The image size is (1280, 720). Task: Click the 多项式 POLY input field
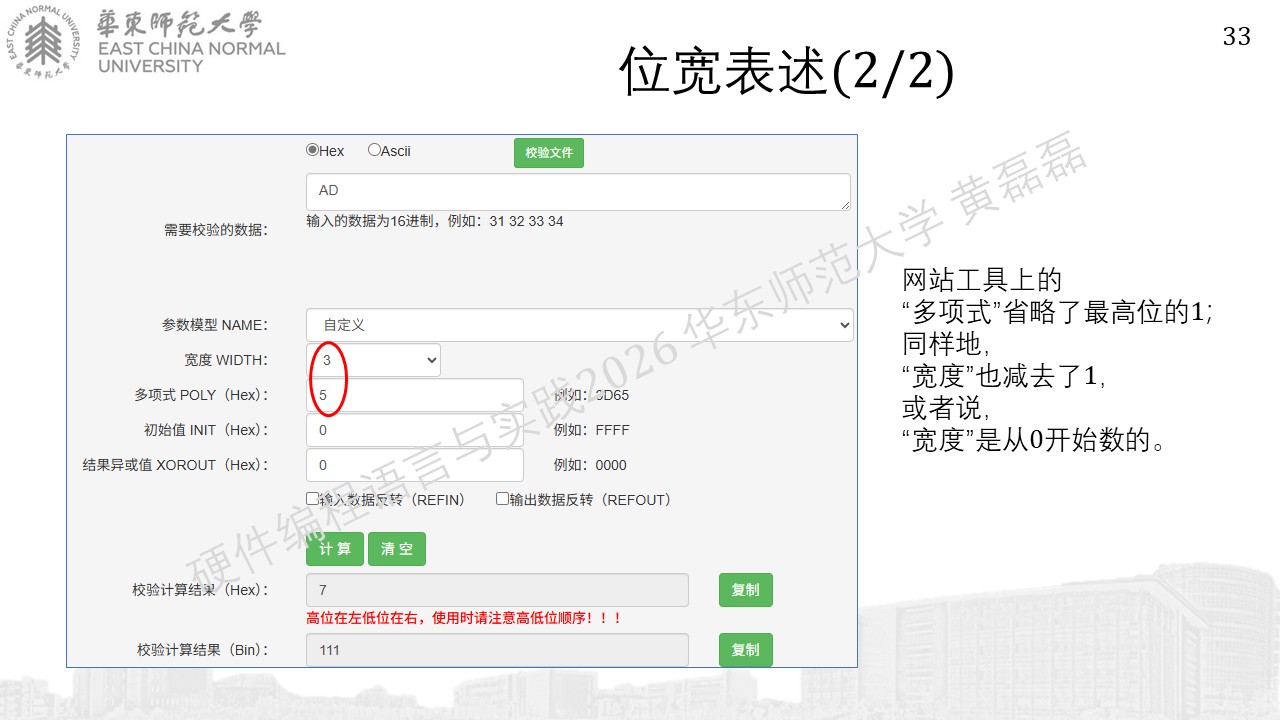415,395
